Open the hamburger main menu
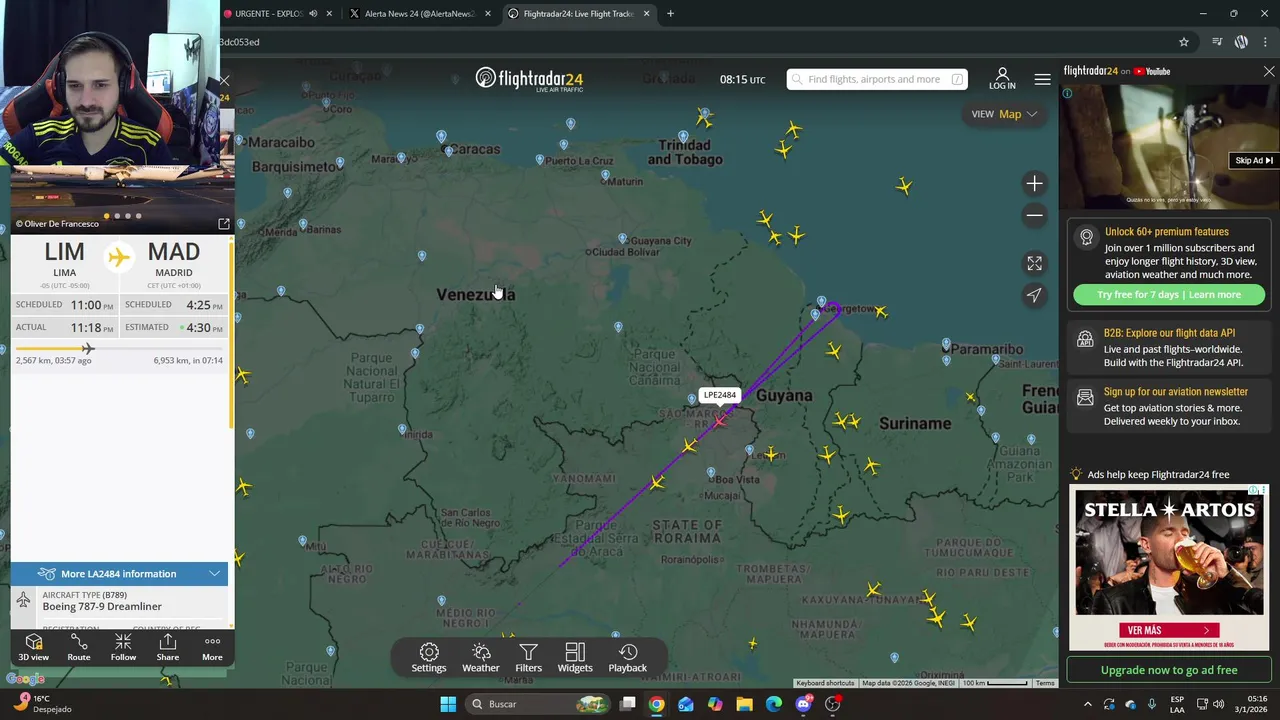Screen dimensions: 1280x720 [1042, 79]
